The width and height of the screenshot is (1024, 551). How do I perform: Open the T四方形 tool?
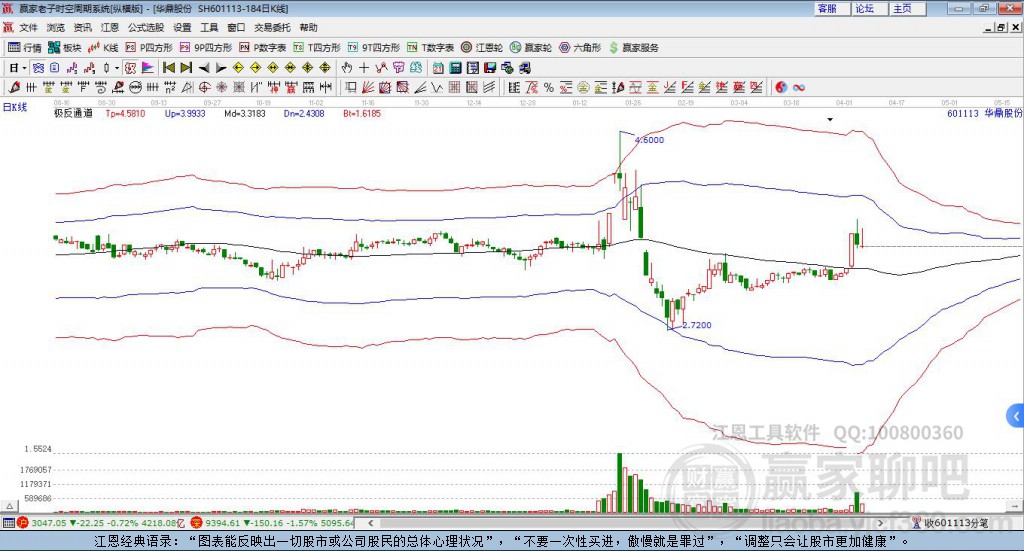(x=317, y=48)
